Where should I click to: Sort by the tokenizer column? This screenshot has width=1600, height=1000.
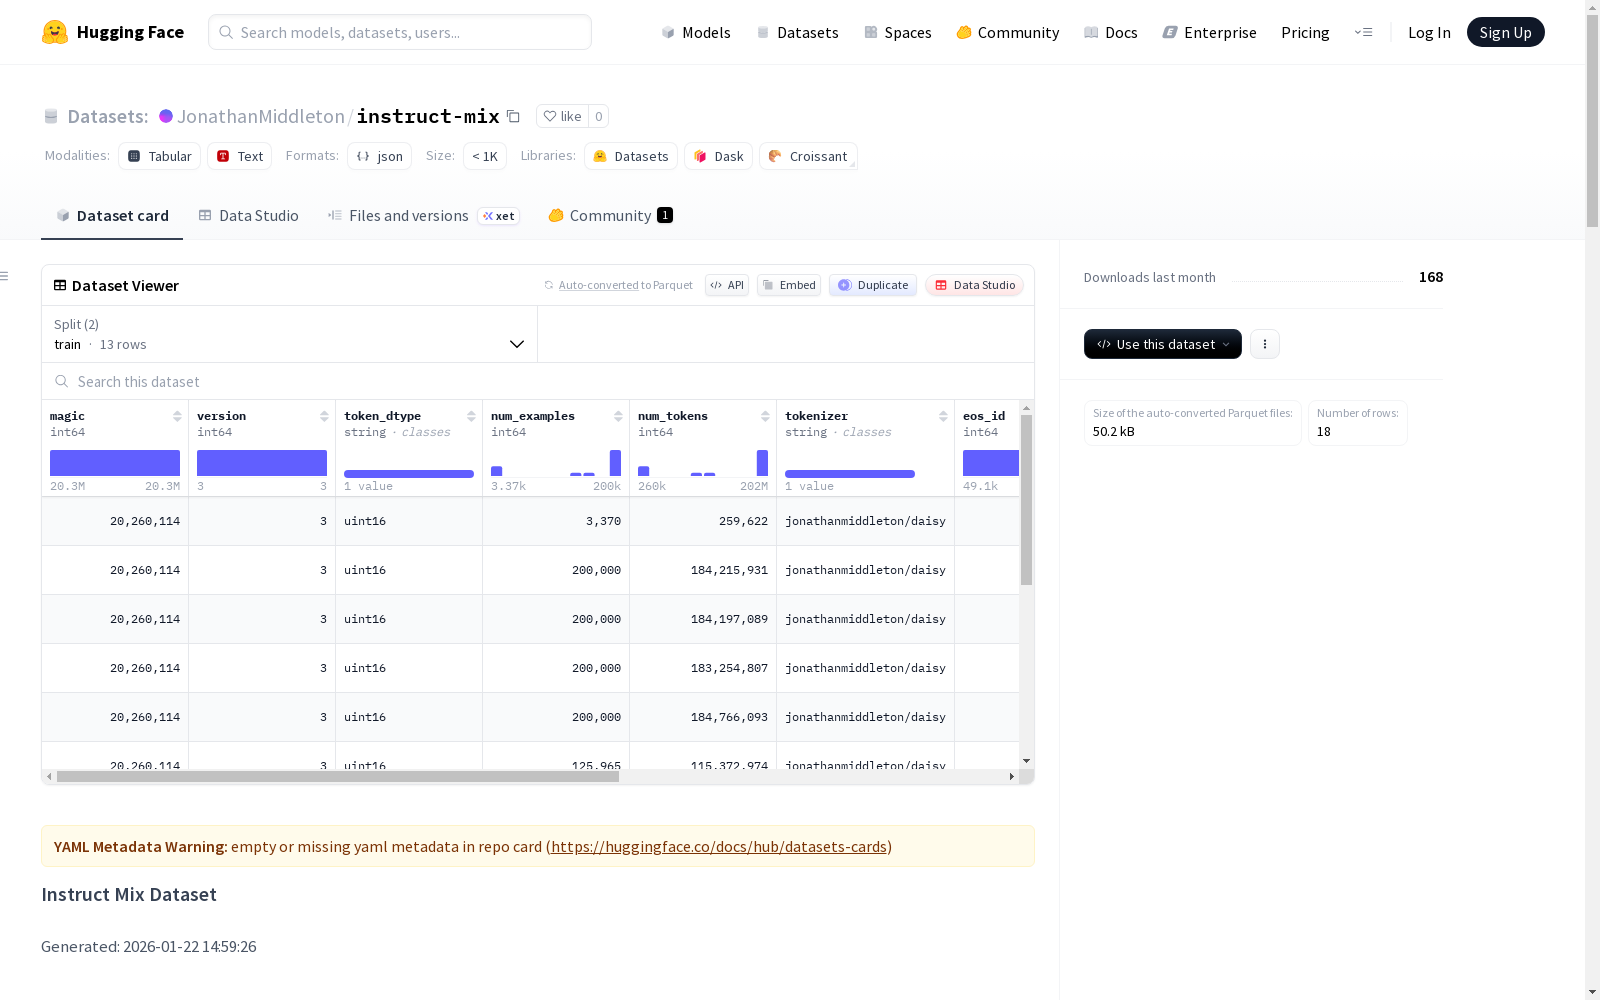tap(943, 416)
